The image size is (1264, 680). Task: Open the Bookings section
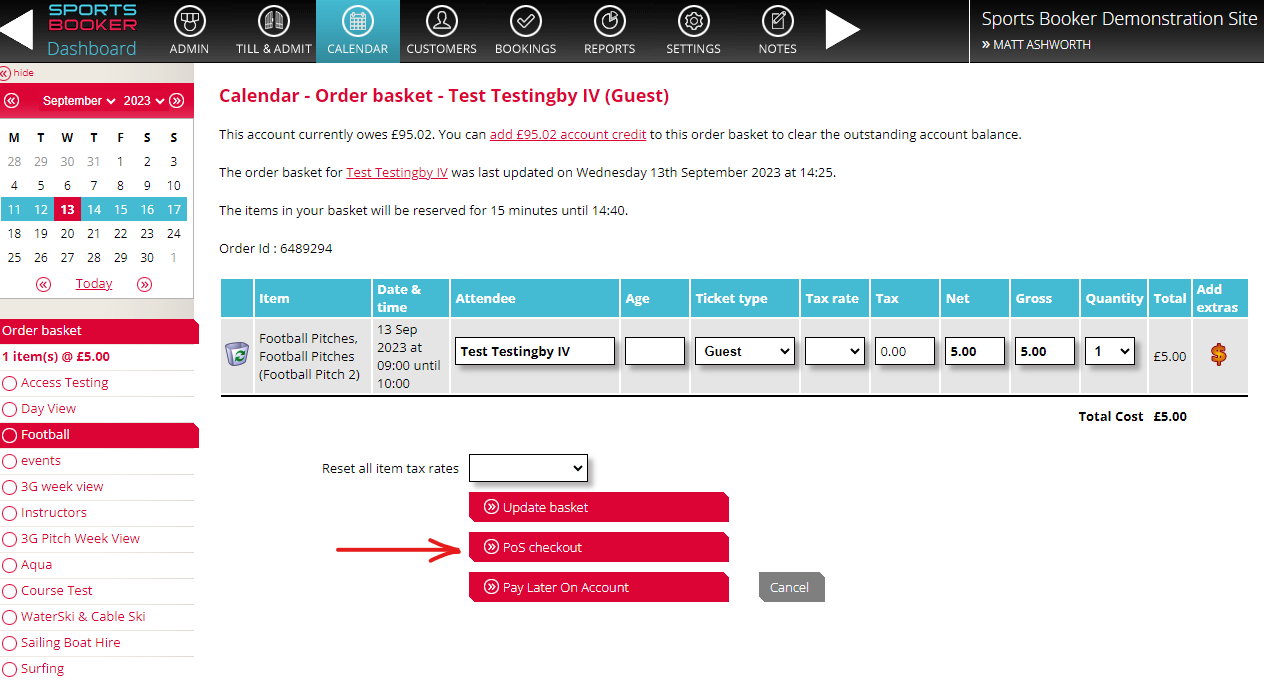click(x=525, y=31)
